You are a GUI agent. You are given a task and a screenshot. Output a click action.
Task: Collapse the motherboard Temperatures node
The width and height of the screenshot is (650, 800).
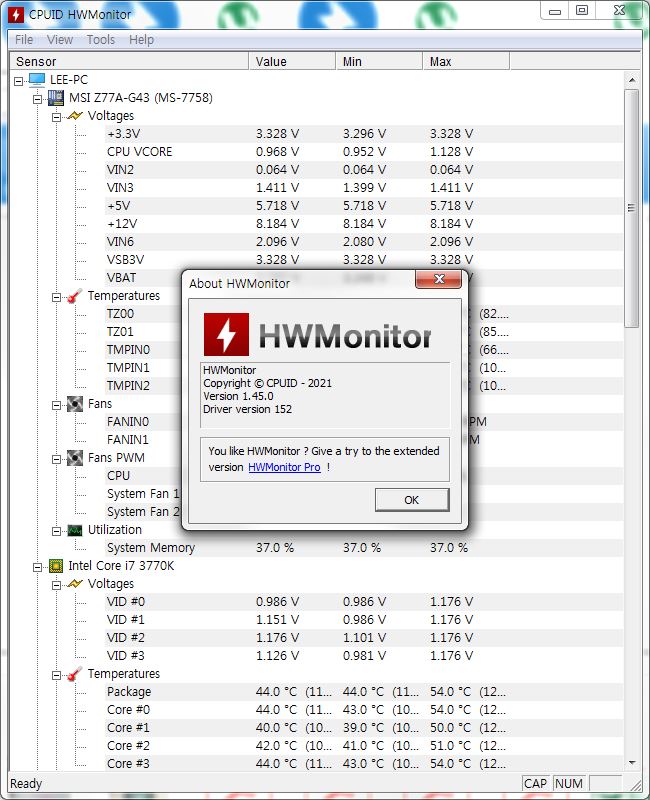[x=56, y=297]
